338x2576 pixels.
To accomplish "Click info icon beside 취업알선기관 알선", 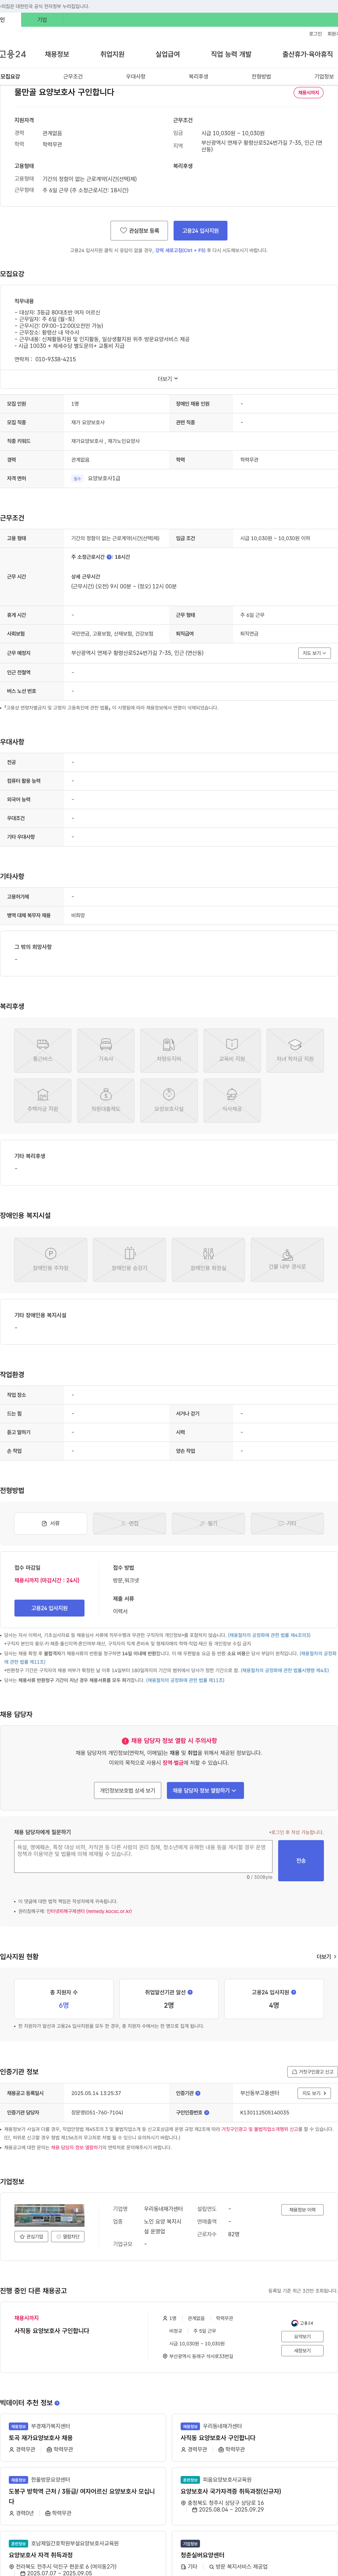I will click(190, 1991).
